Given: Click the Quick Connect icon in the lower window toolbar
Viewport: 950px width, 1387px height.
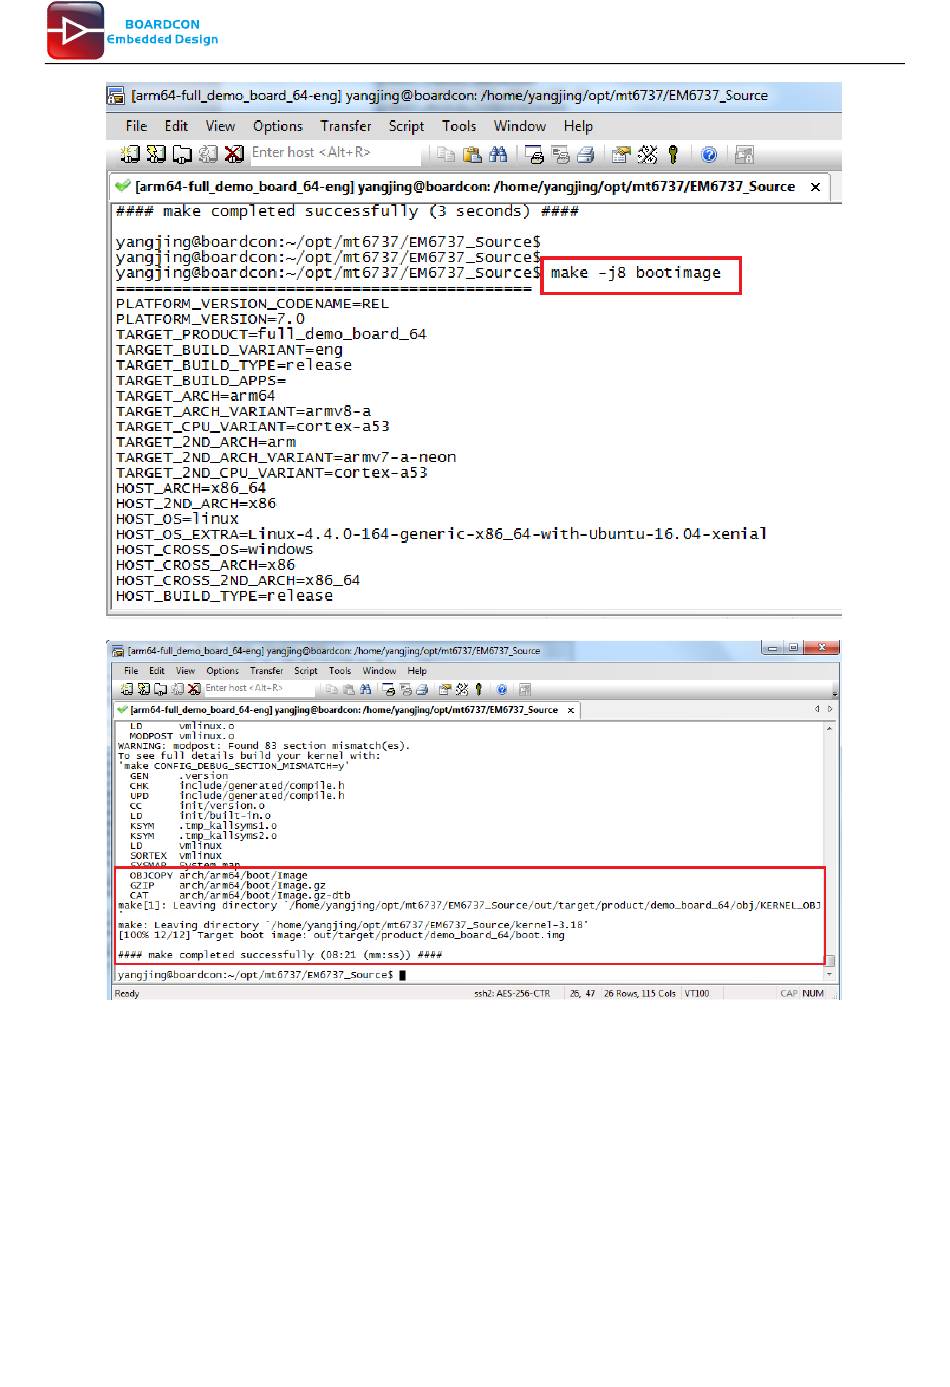Looking at the screenshot, I should click(x=143, y=689).
